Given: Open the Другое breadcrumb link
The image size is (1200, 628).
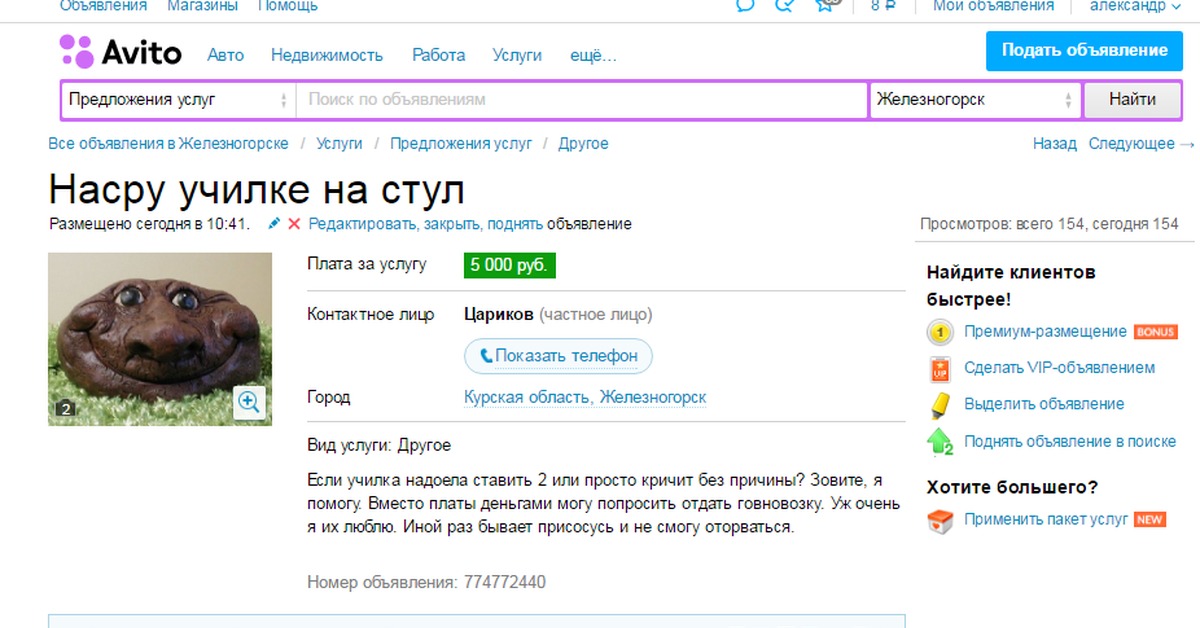Looking at the screenshot, I should click(583, 144).
